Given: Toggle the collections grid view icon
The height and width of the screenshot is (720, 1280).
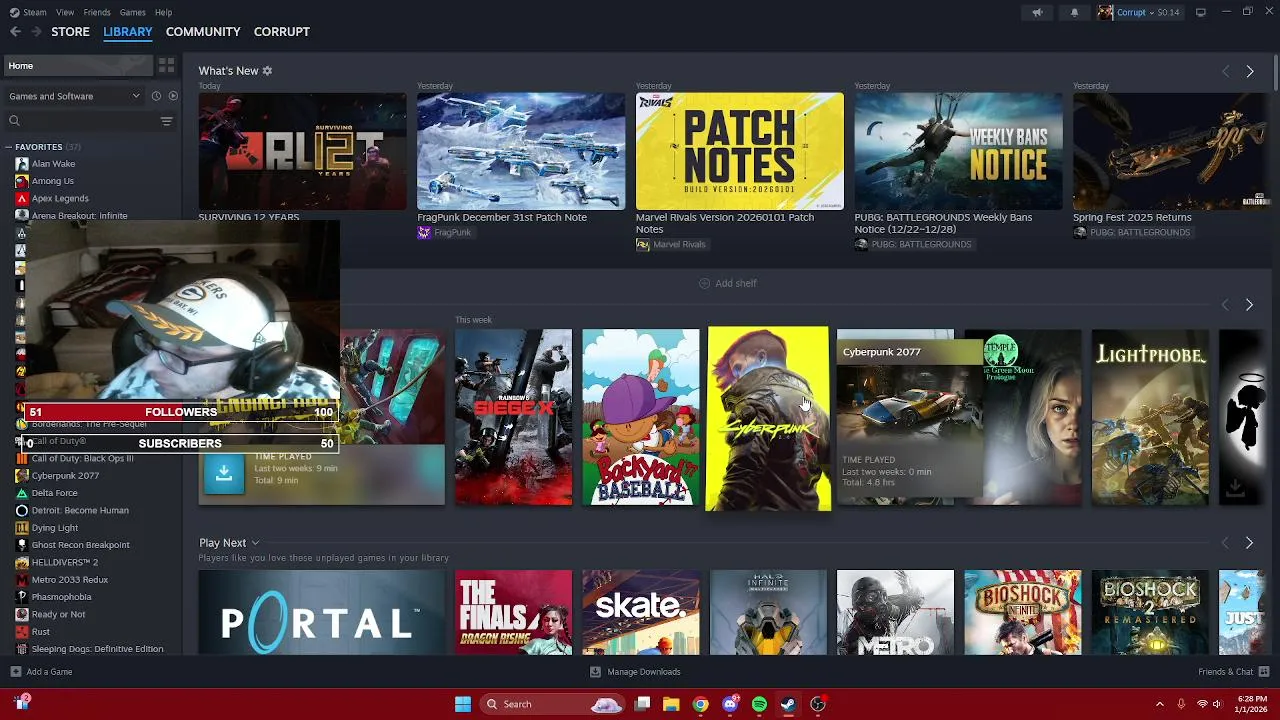Looking at the screenshot, I should tap(166, 66).
